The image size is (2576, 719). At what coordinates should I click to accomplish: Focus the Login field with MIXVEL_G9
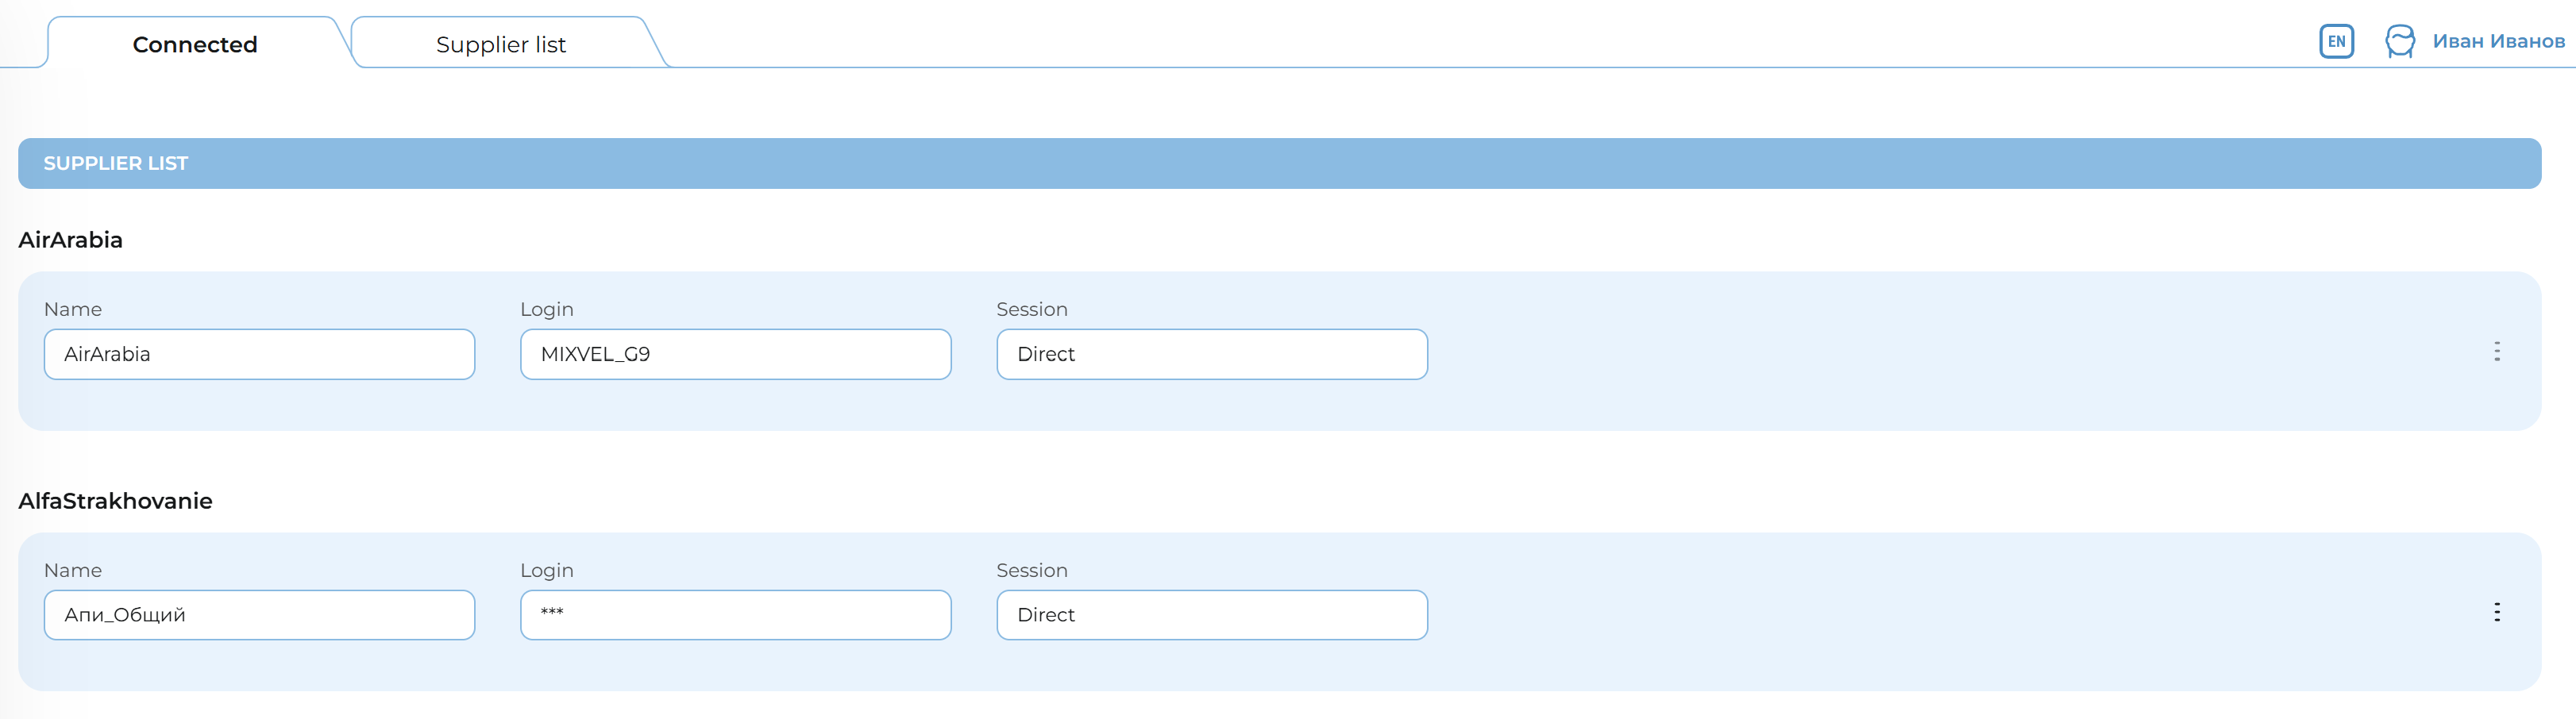[735, 354]
